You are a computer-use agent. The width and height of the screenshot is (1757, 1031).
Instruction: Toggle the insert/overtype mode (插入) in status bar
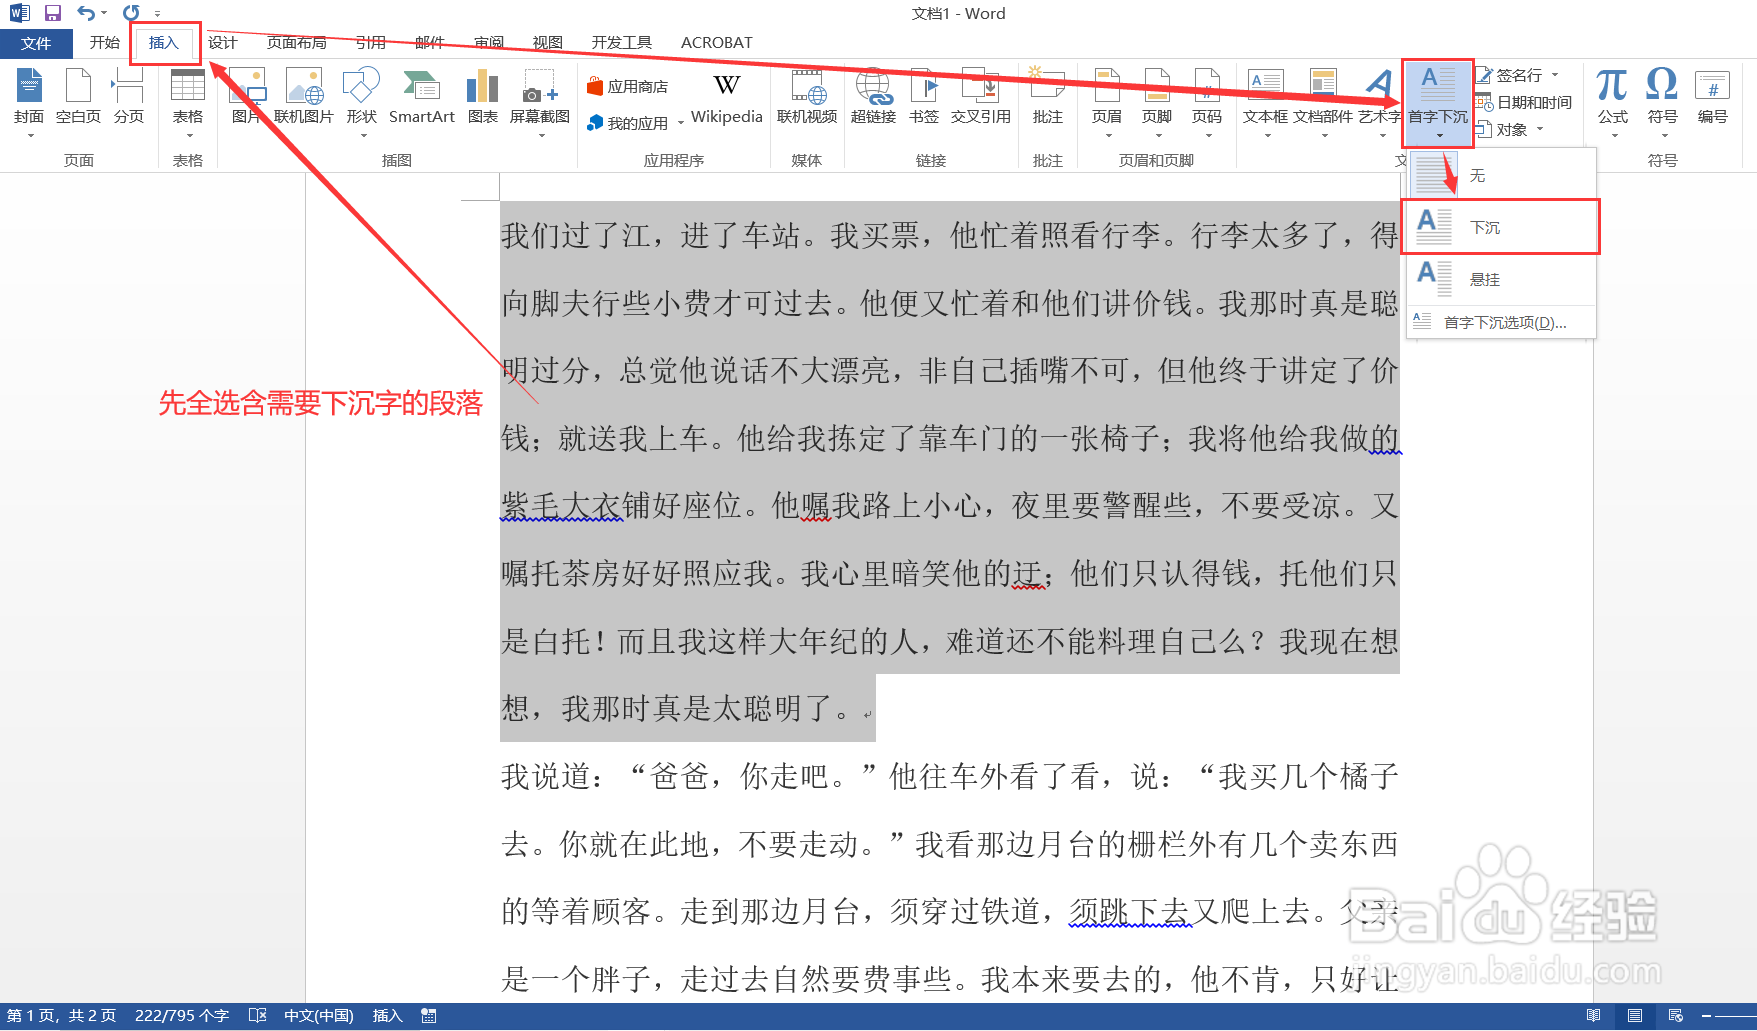pos(387,1016)
